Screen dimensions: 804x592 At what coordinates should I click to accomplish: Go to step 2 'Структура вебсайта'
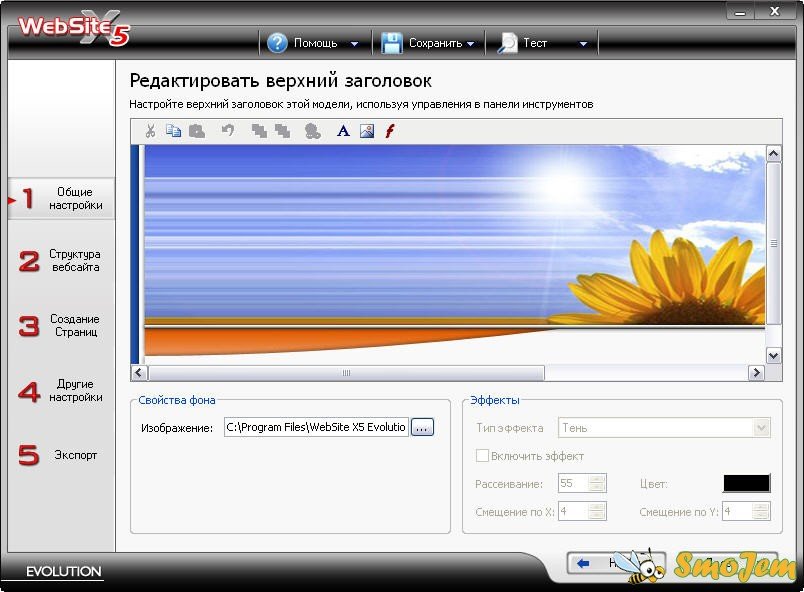(x=60, y=261)
